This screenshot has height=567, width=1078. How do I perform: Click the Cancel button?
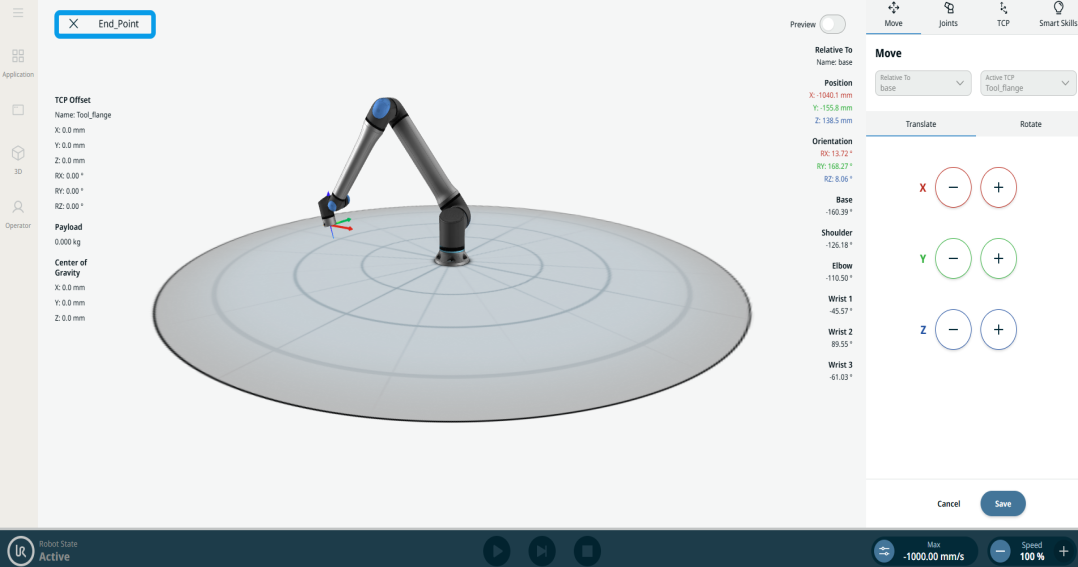pos(948,504)
